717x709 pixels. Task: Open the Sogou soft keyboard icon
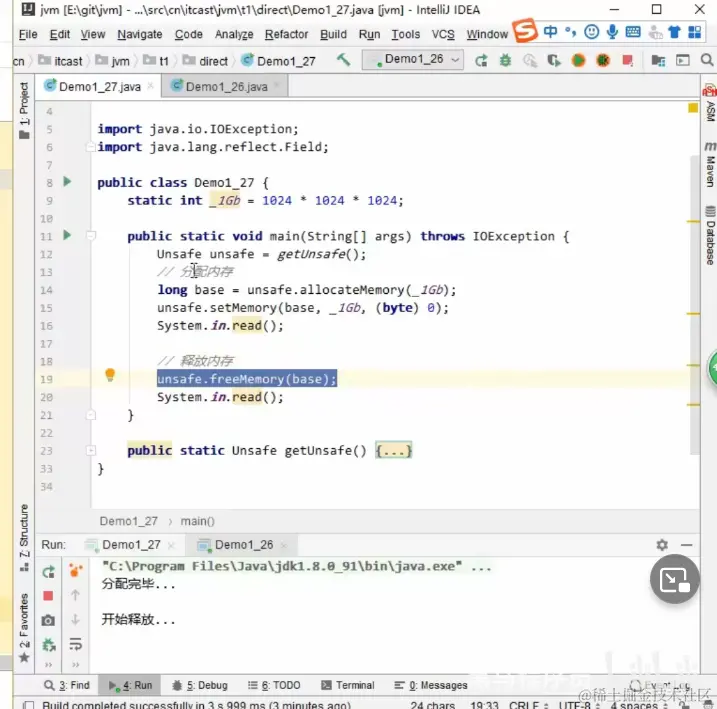(x=633, y=32)
